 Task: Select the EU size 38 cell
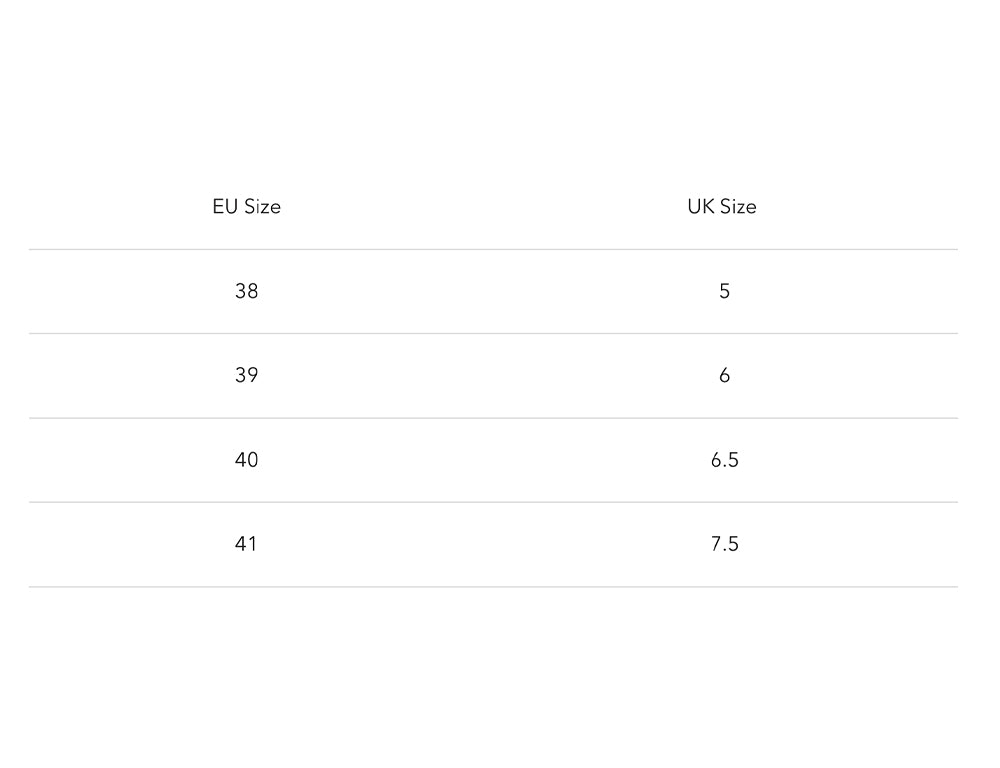pyautogui.click(x=246, y=291)
